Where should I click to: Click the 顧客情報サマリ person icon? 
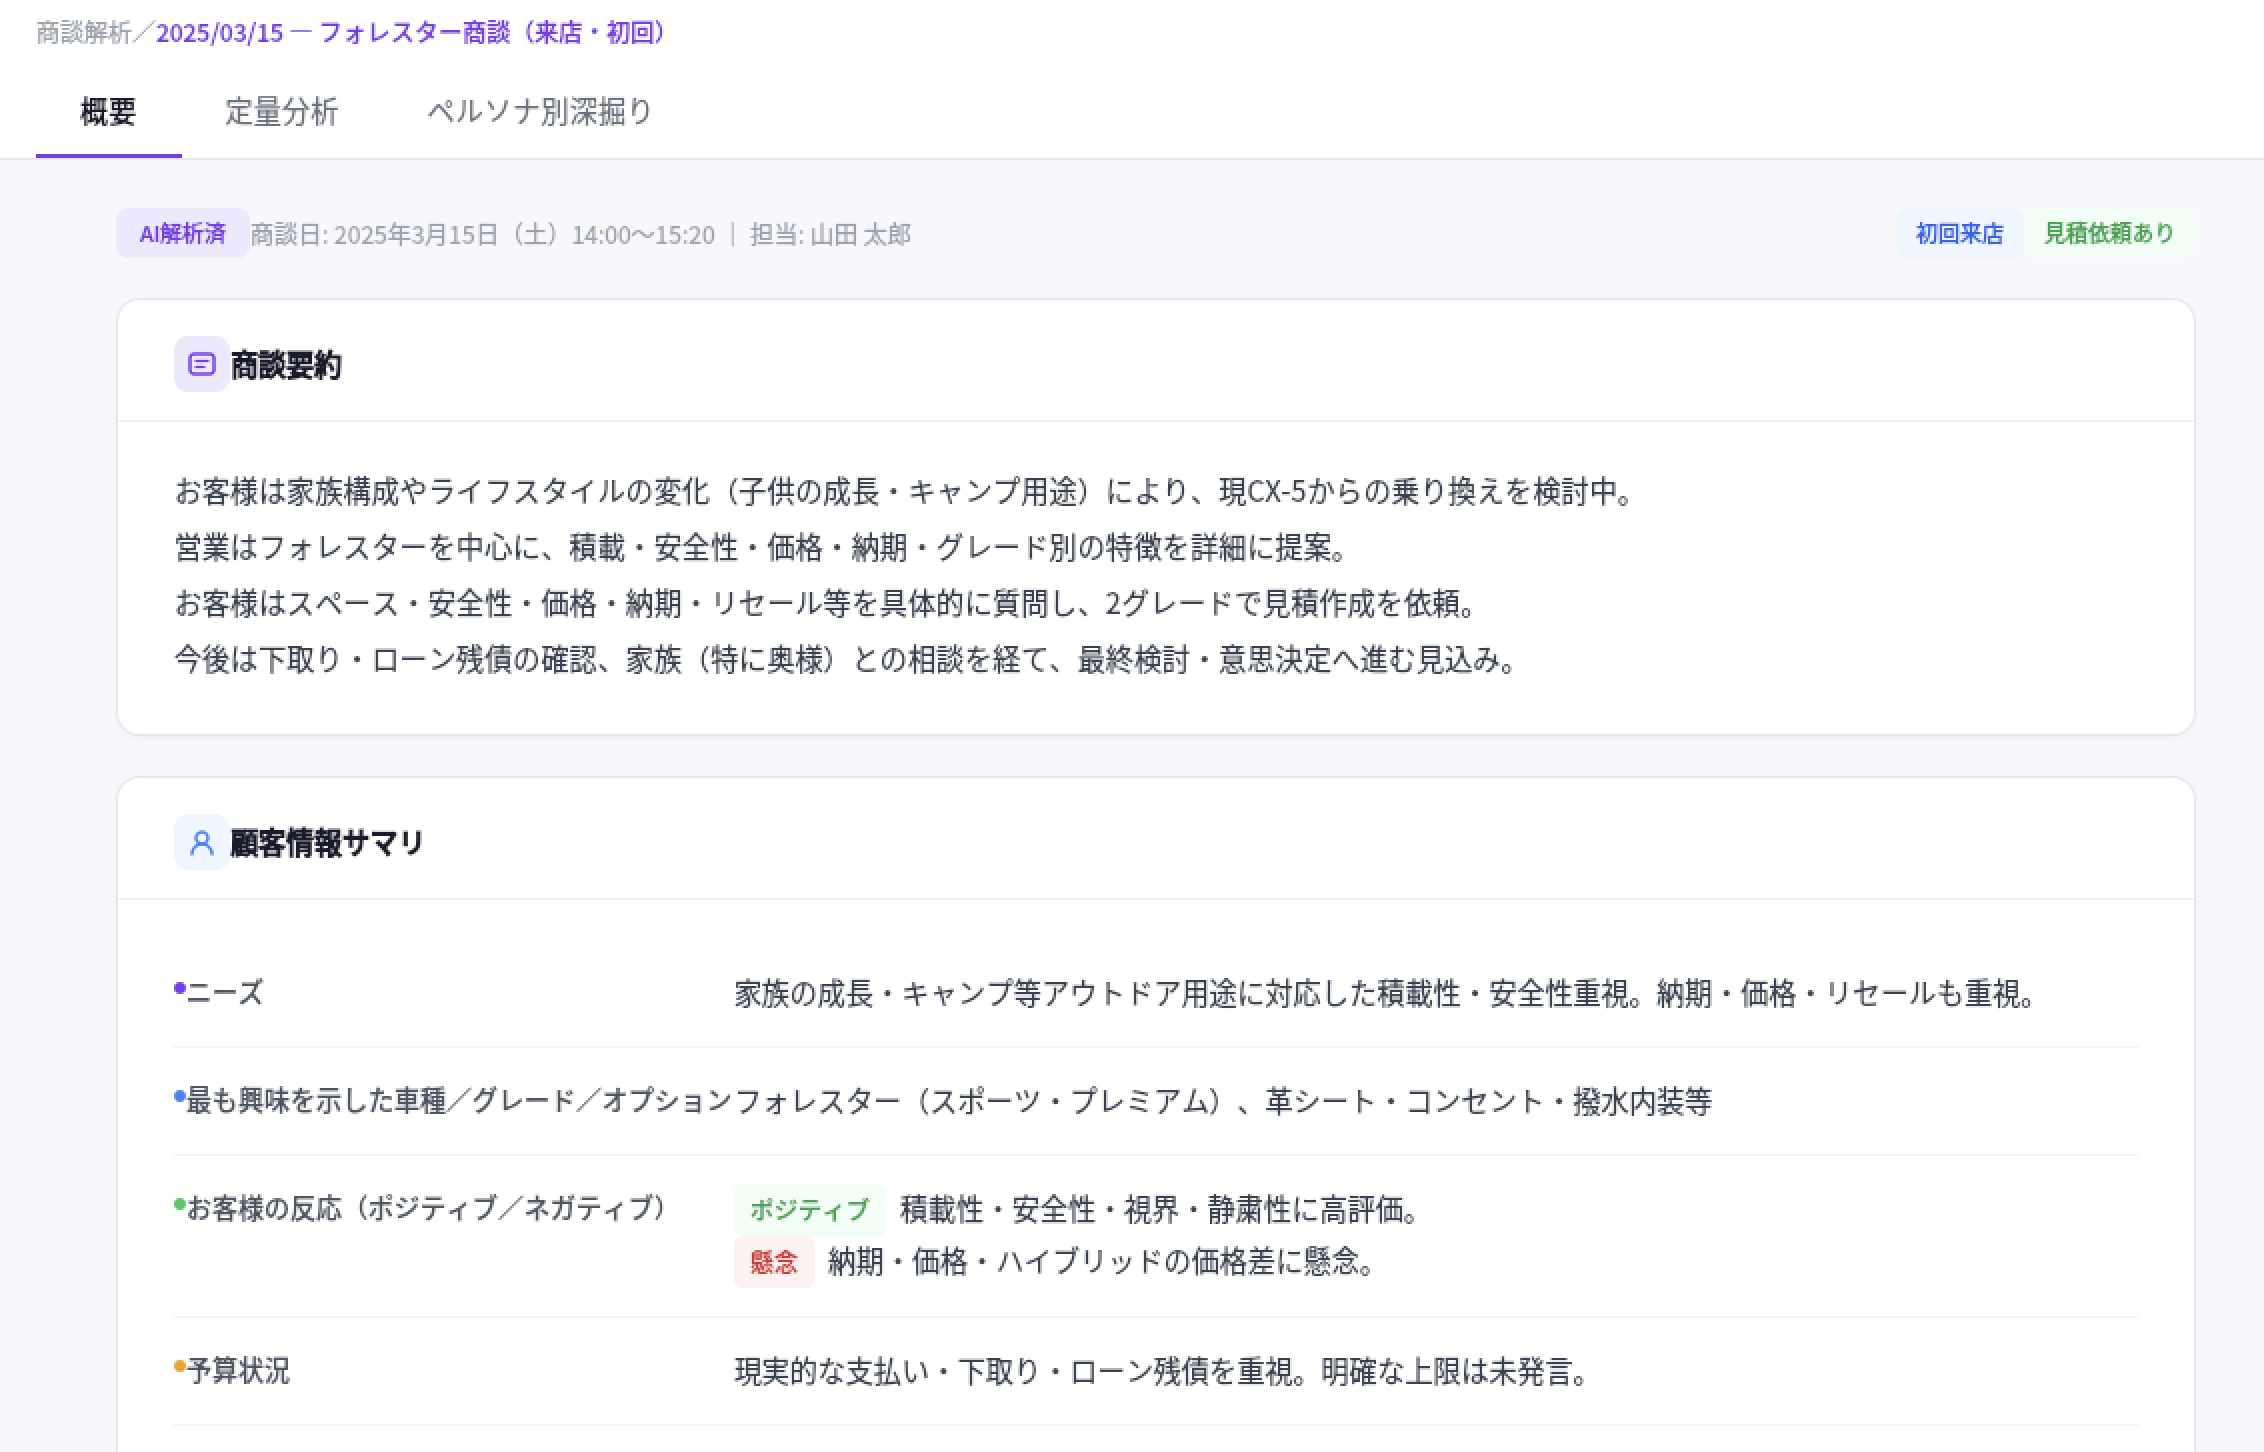(201, 843)
